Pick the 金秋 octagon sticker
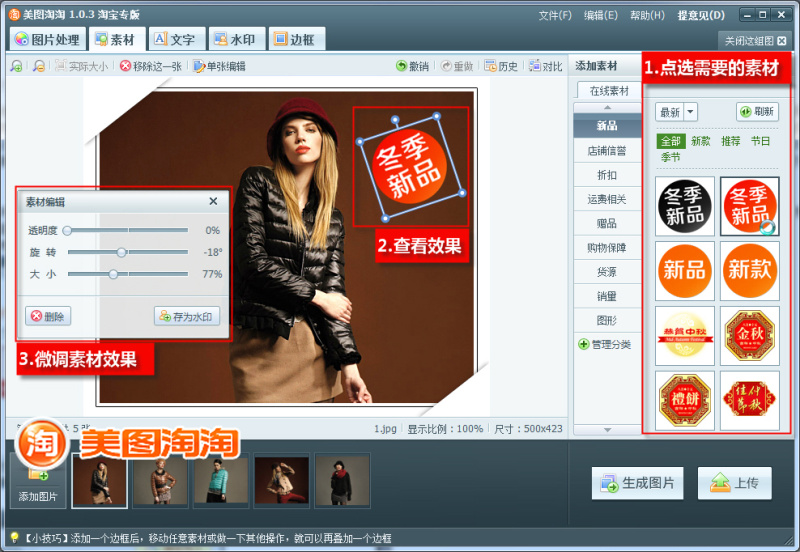The width and height of the screenshot is (800, 552). click(x=749, y=336)
